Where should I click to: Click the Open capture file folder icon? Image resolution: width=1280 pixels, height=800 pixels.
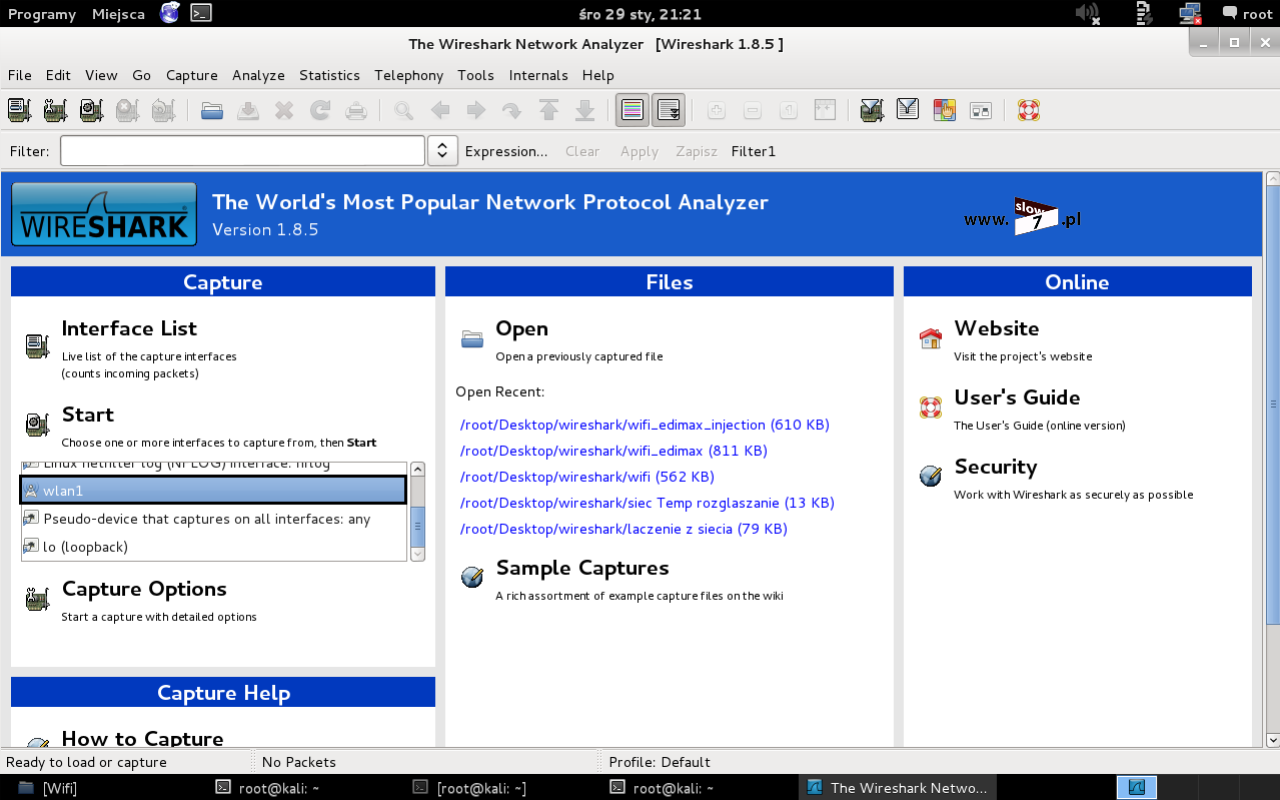pos(212,110)
